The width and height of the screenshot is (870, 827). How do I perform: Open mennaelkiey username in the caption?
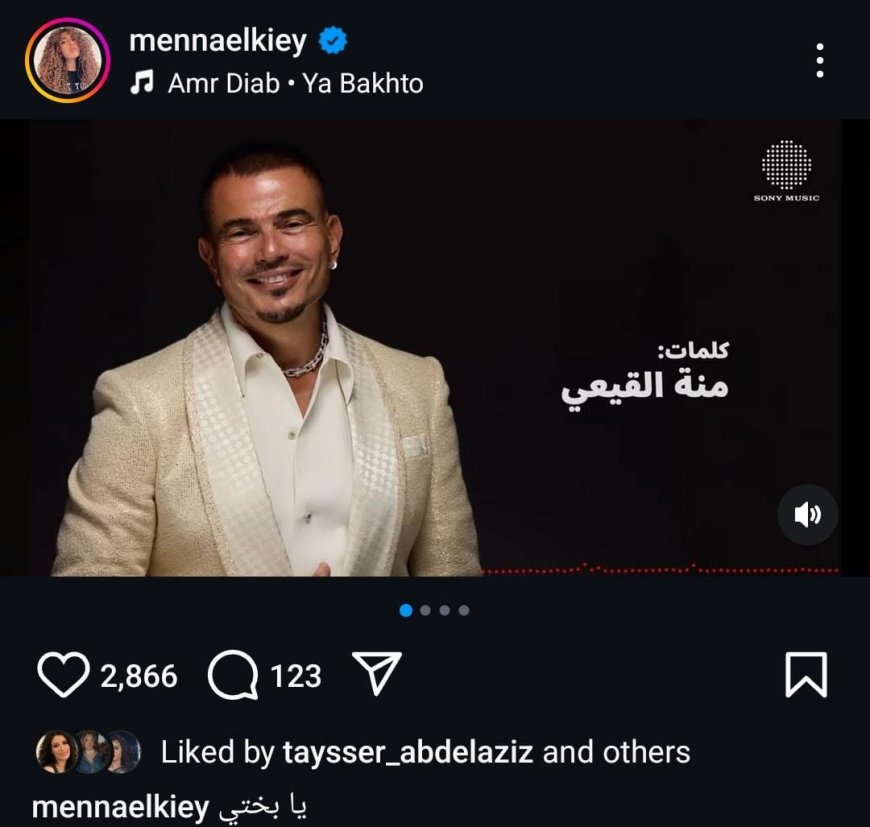tap(120, 808)
